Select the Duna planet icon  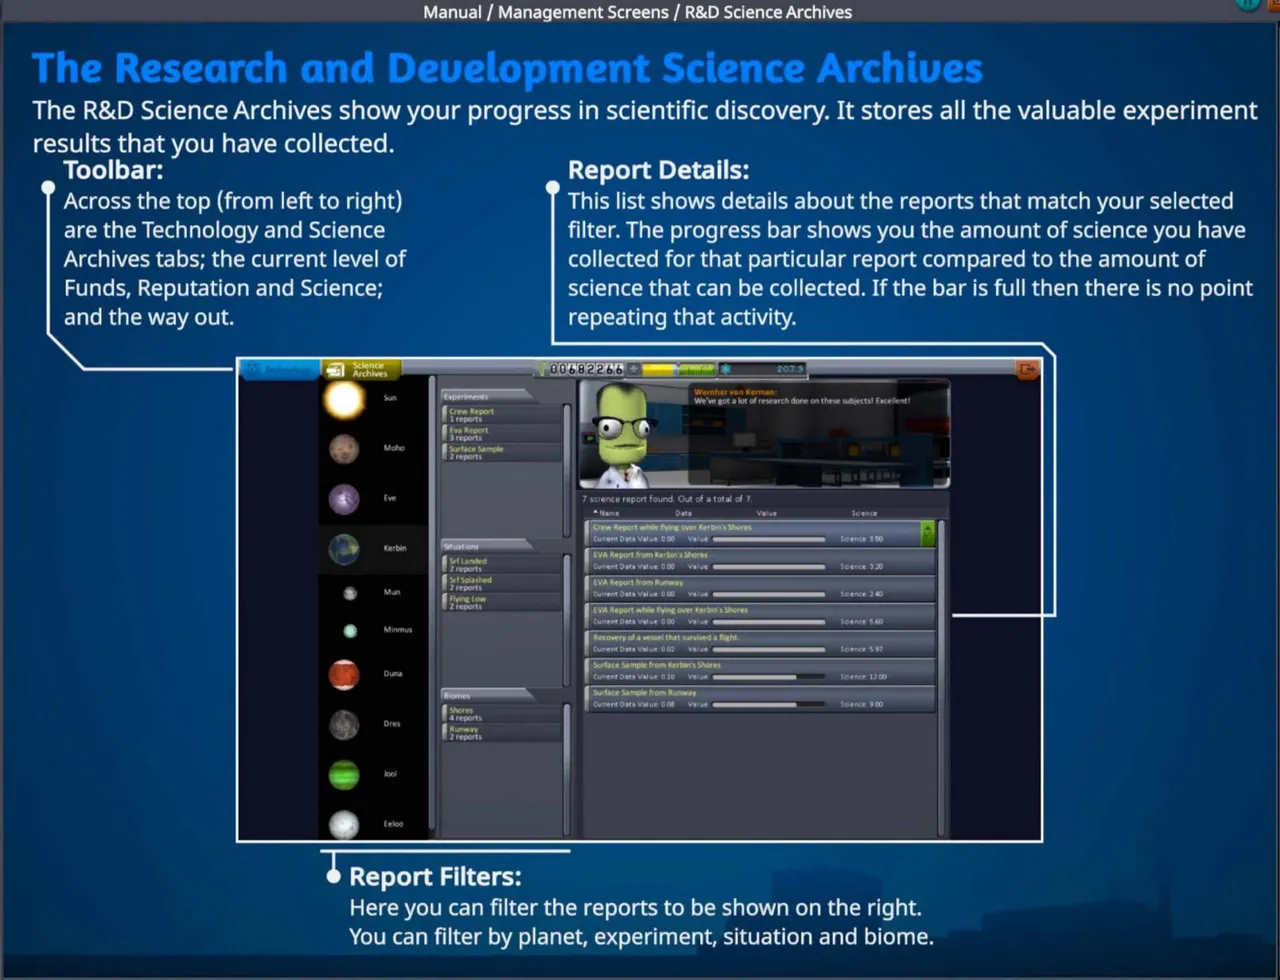pyautogui.click(x=344, y=674)
